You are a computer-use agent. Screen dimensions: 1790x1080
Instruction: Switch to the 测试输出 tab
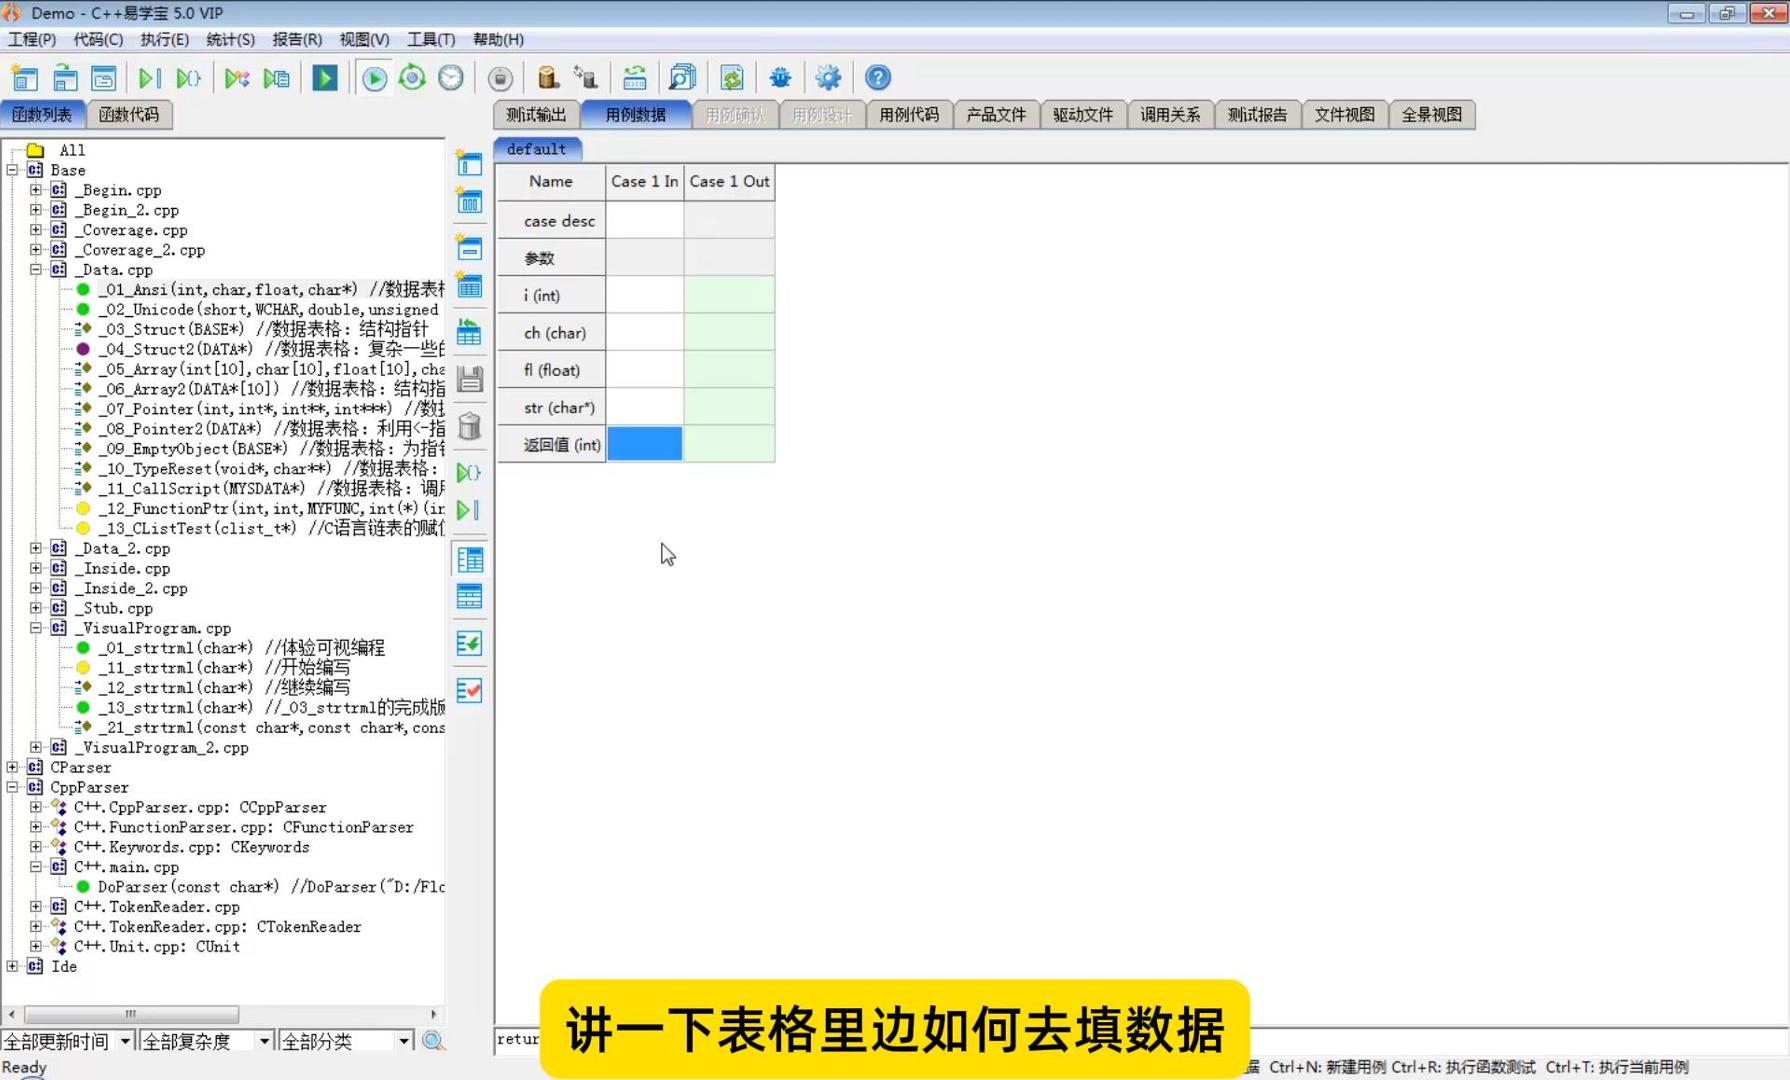click(x=536, y=114)
